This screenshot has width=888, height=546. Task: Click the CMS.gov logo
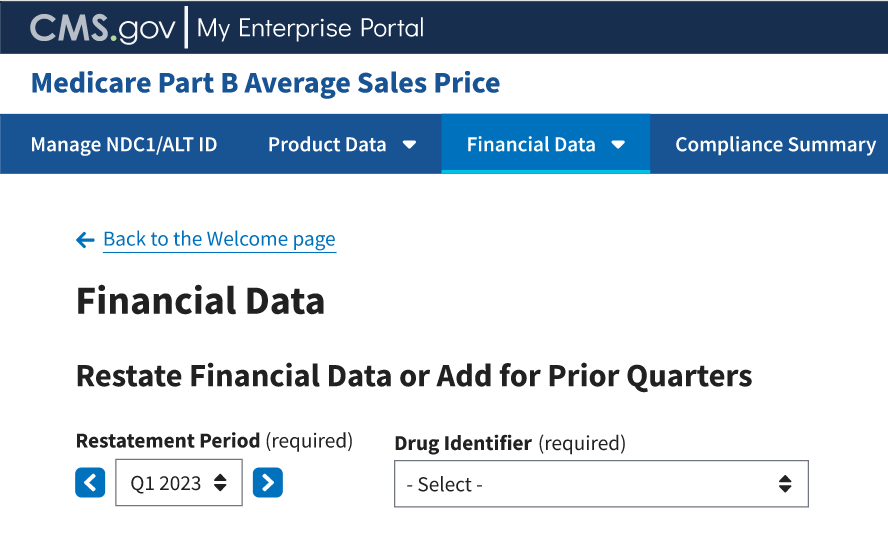pyautogui.click(x=102, y=27)
